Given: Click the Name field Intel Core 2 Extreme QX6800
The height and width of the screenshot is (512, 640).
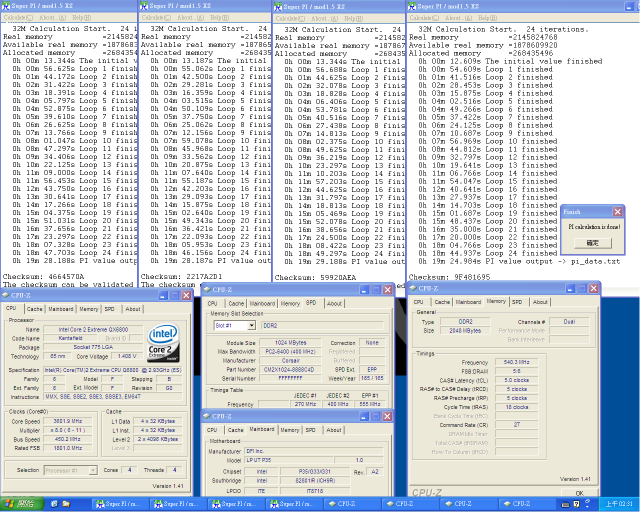Looking at the screenshot, I should 93,329.
